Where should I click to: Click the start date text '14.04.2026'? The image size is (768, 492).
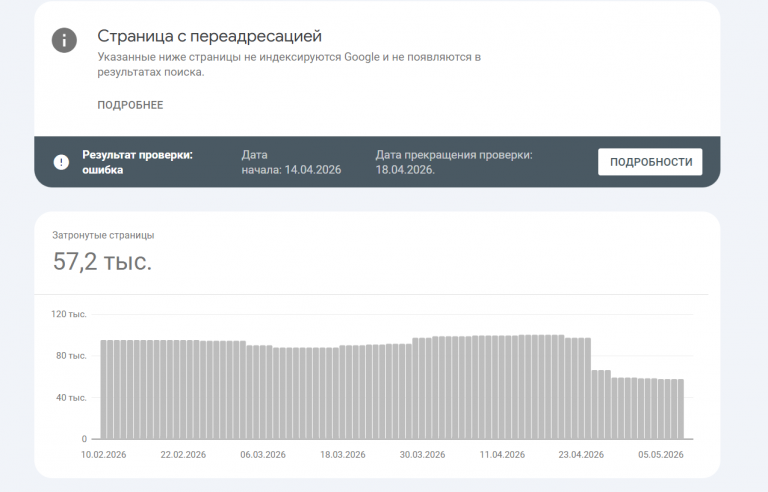(x=312, y=170)
